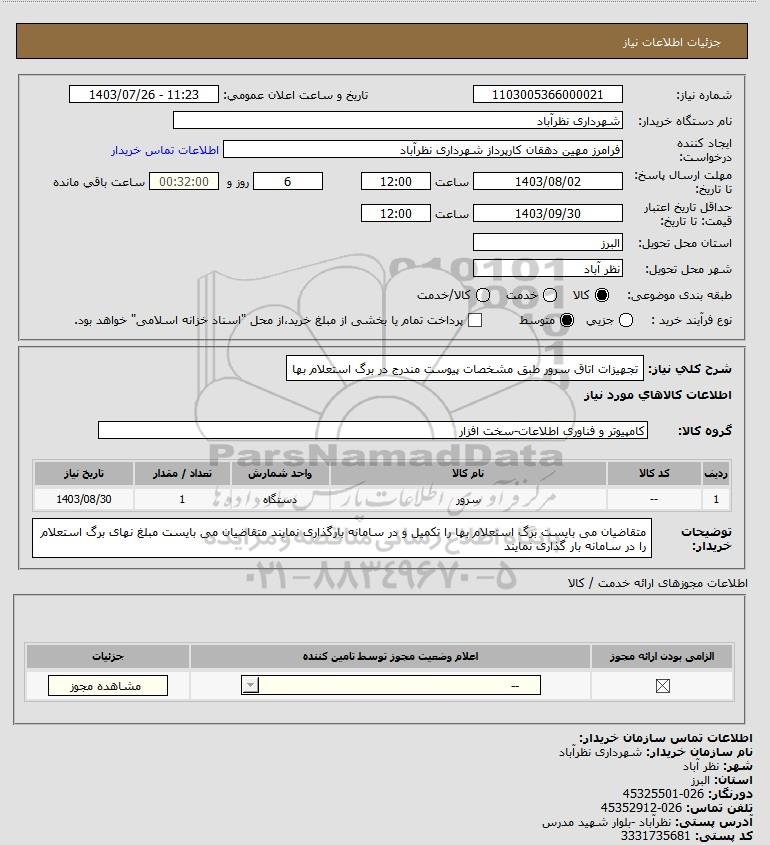Image resolution: width=770 pixels, height=845 pixels.
Task: Toggle the mandatory license checkbox
Action: tap(663, 686)
